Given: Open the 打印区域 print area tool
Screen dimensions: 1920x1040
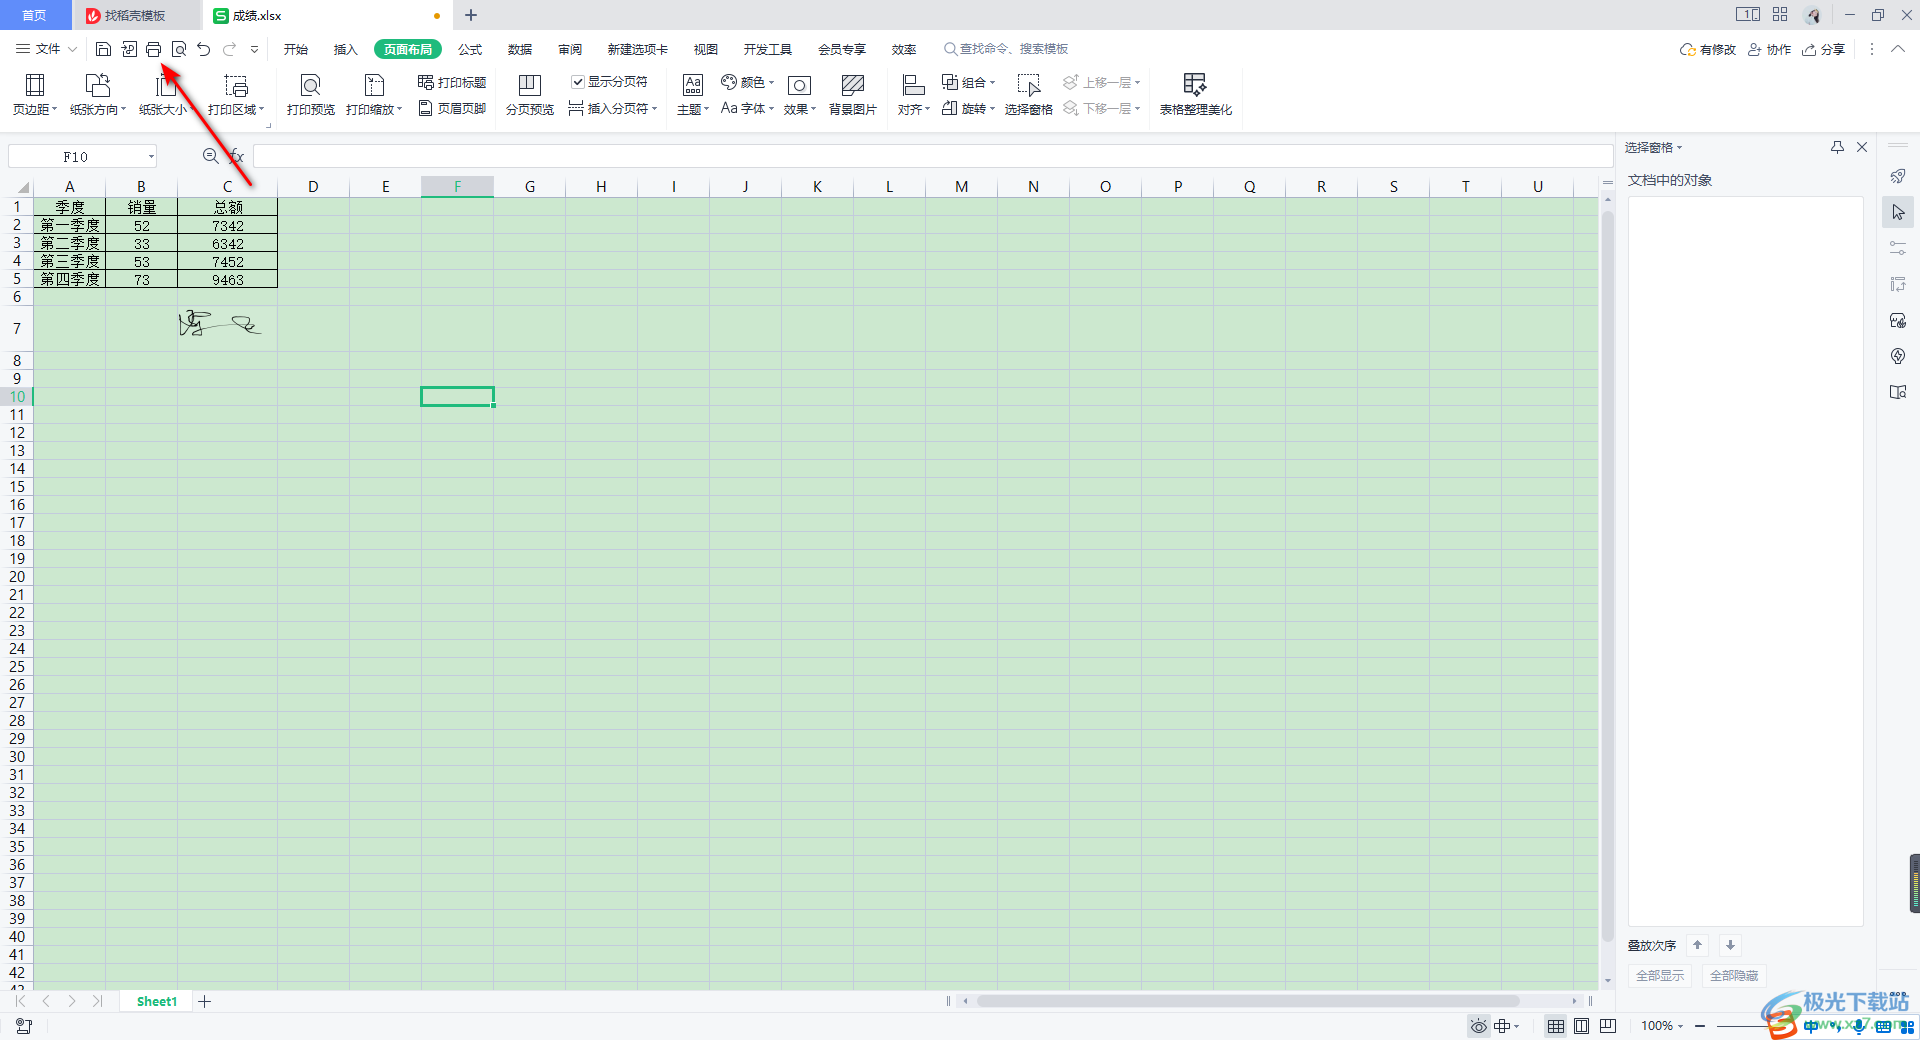Looking at the screenshot, I should [x=236, y=95].
